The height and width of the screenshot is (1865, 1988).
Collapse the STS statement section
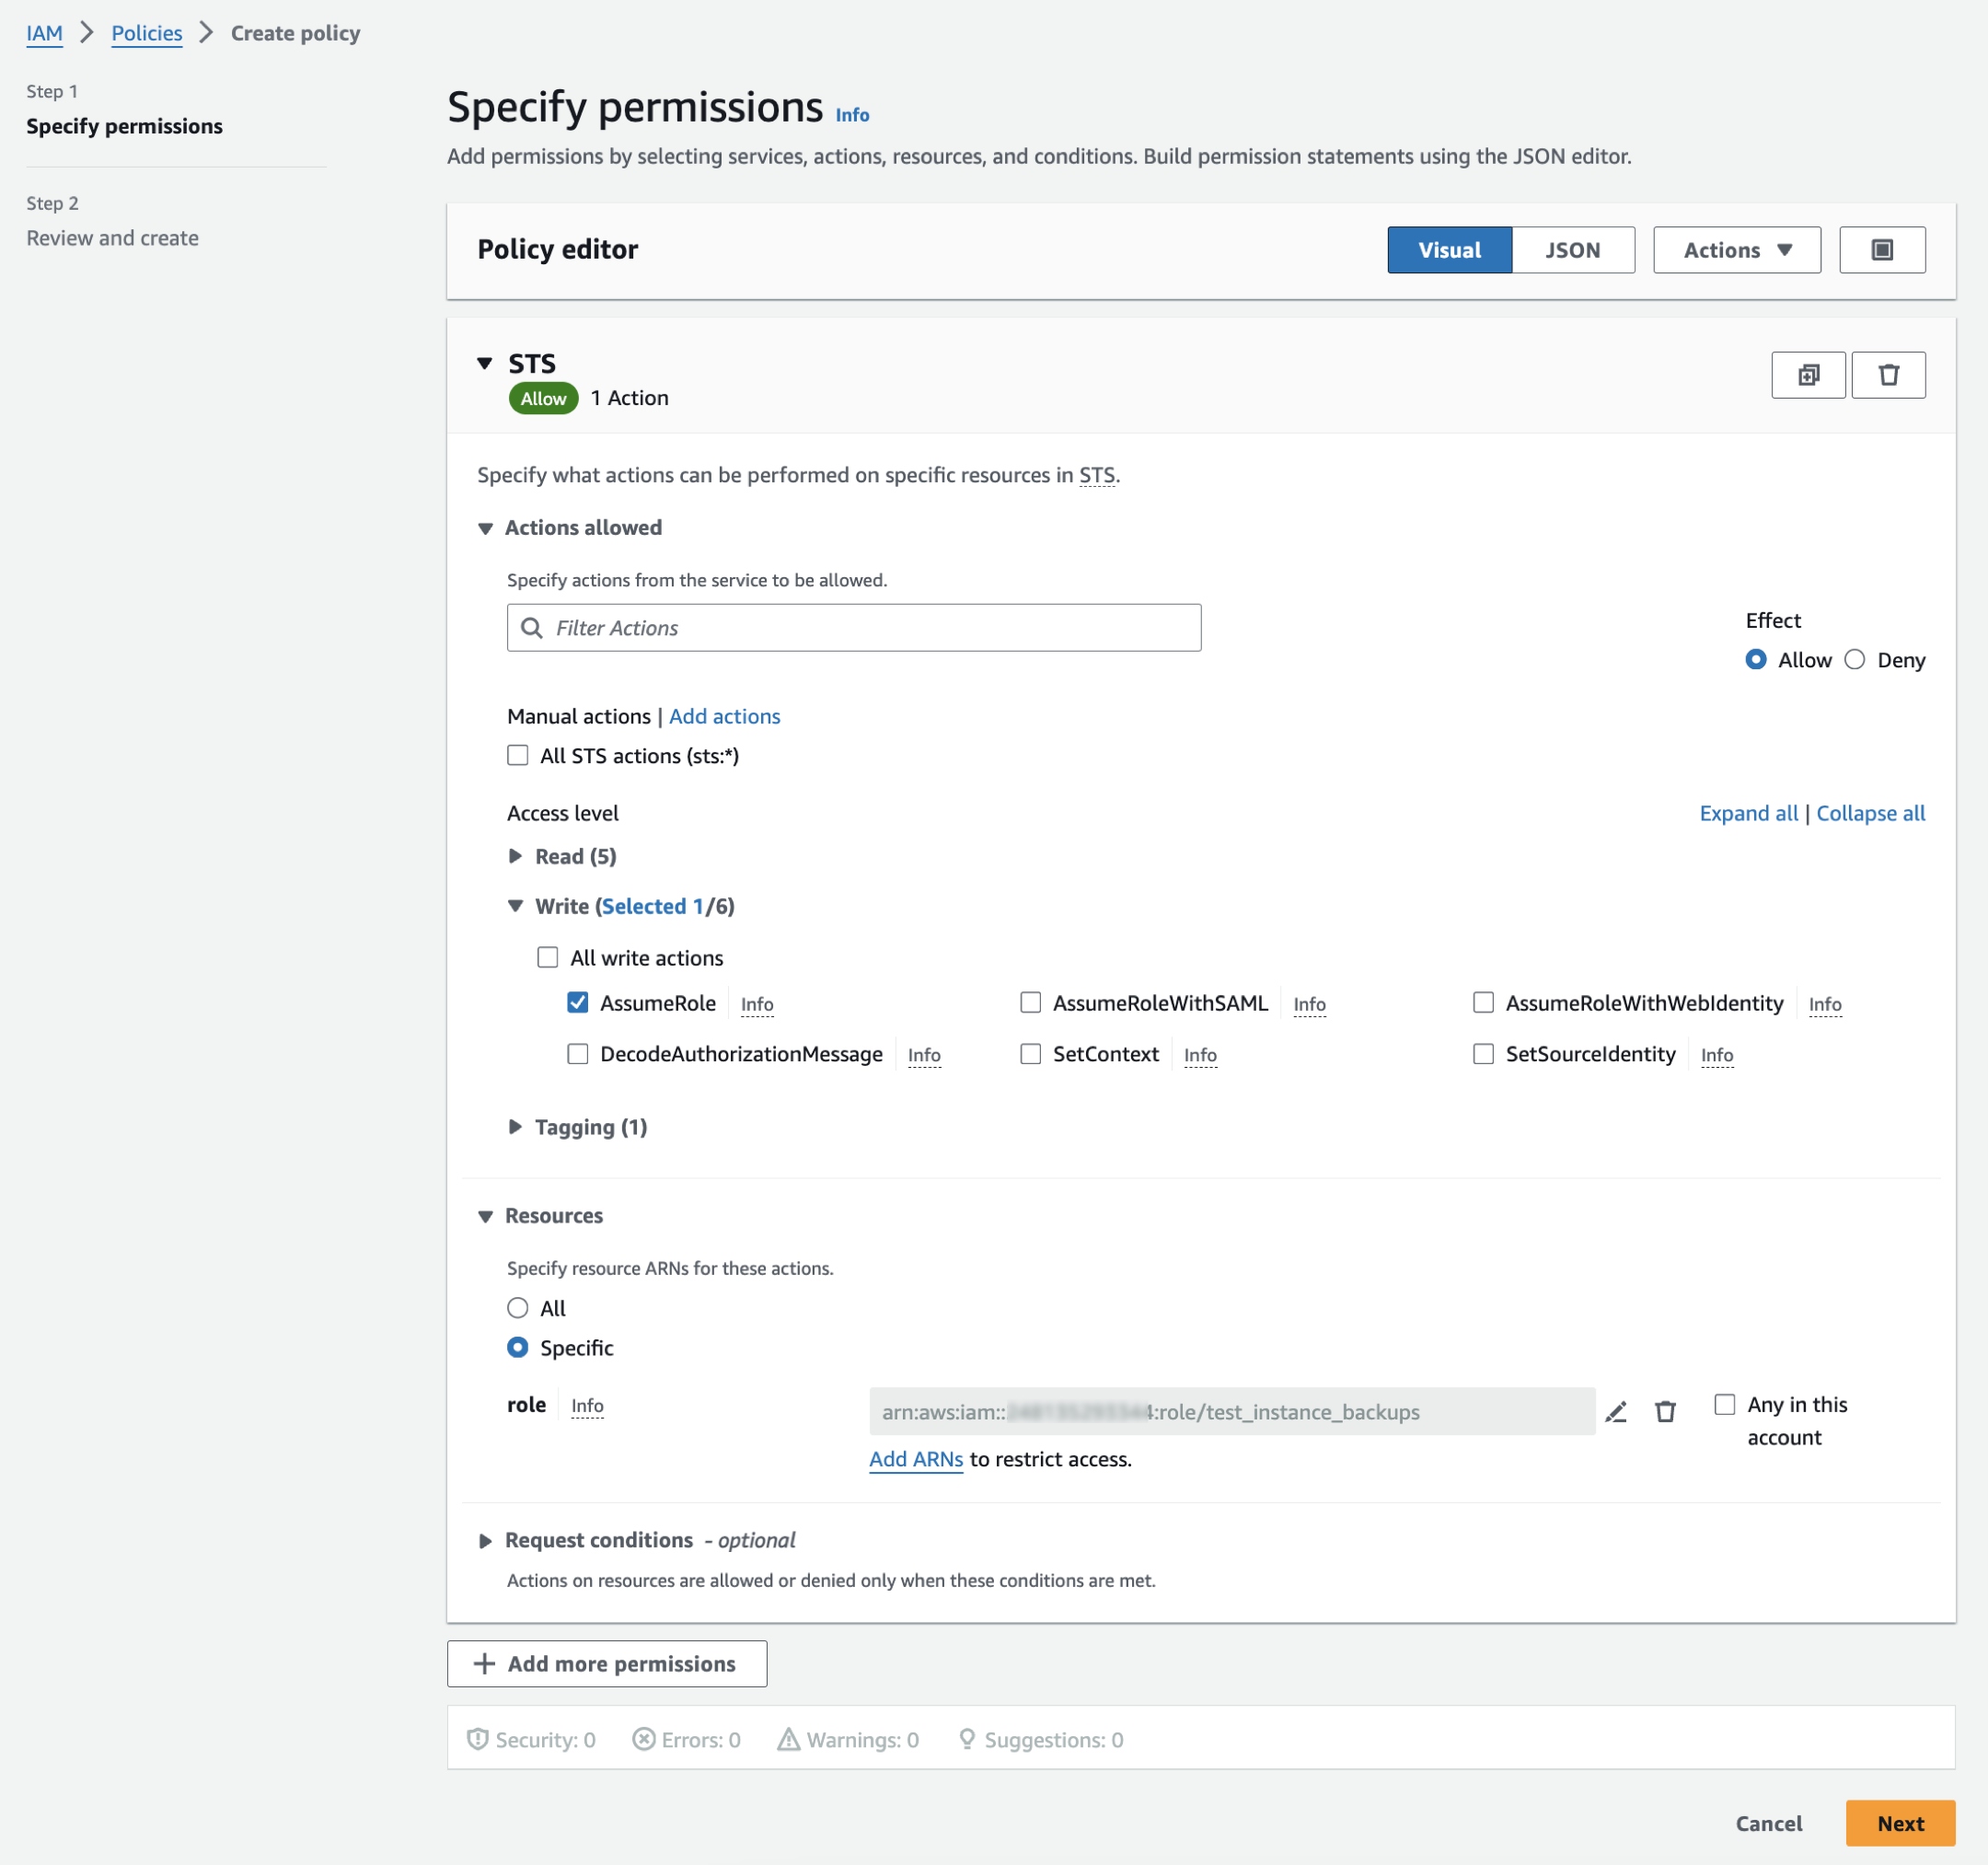click(485, 363)
